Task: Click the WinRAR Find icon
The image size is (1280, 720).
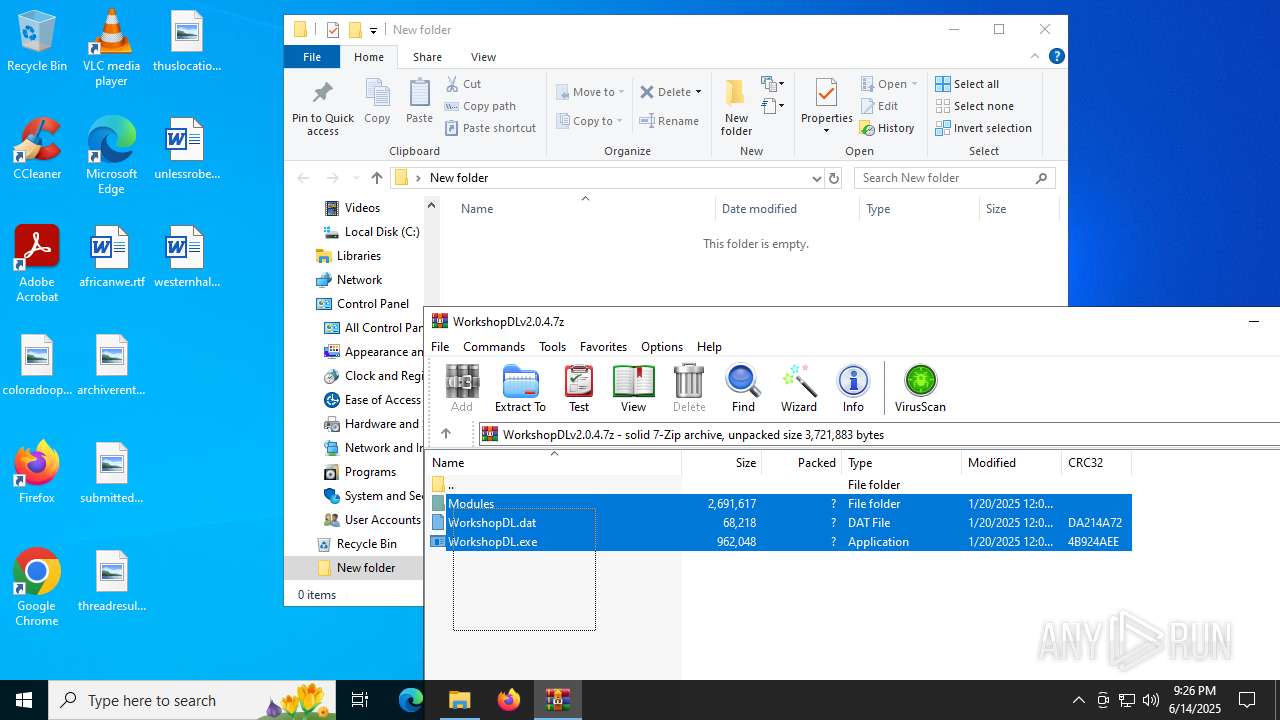Action: (743, 388)
